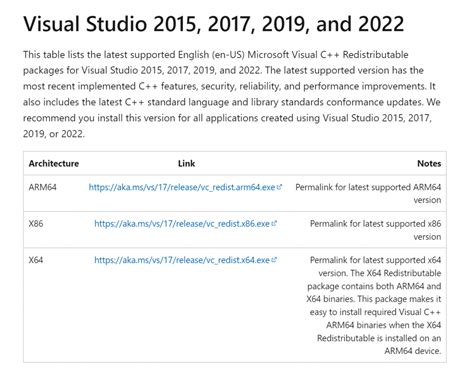Open the X64 vc_redist.x64.exe download link
Image resolution: width=474 pixels, height=372 pixels.
tap(182, 260)
